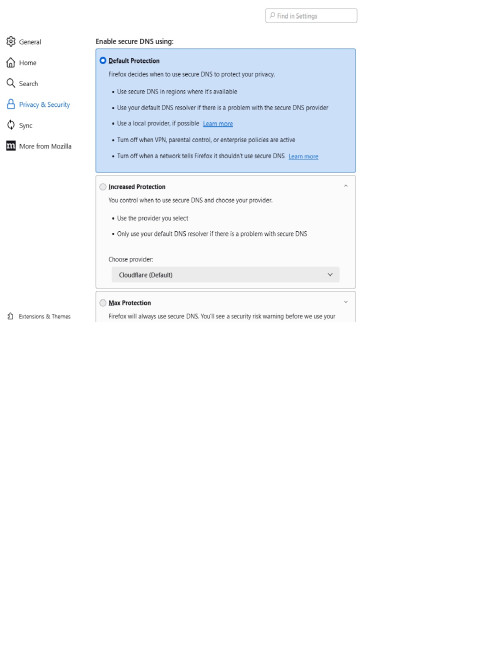This screenshot has width=500, height=646.
Task: Click the Extensions & Themes puzzle icon
Action: 10,316
